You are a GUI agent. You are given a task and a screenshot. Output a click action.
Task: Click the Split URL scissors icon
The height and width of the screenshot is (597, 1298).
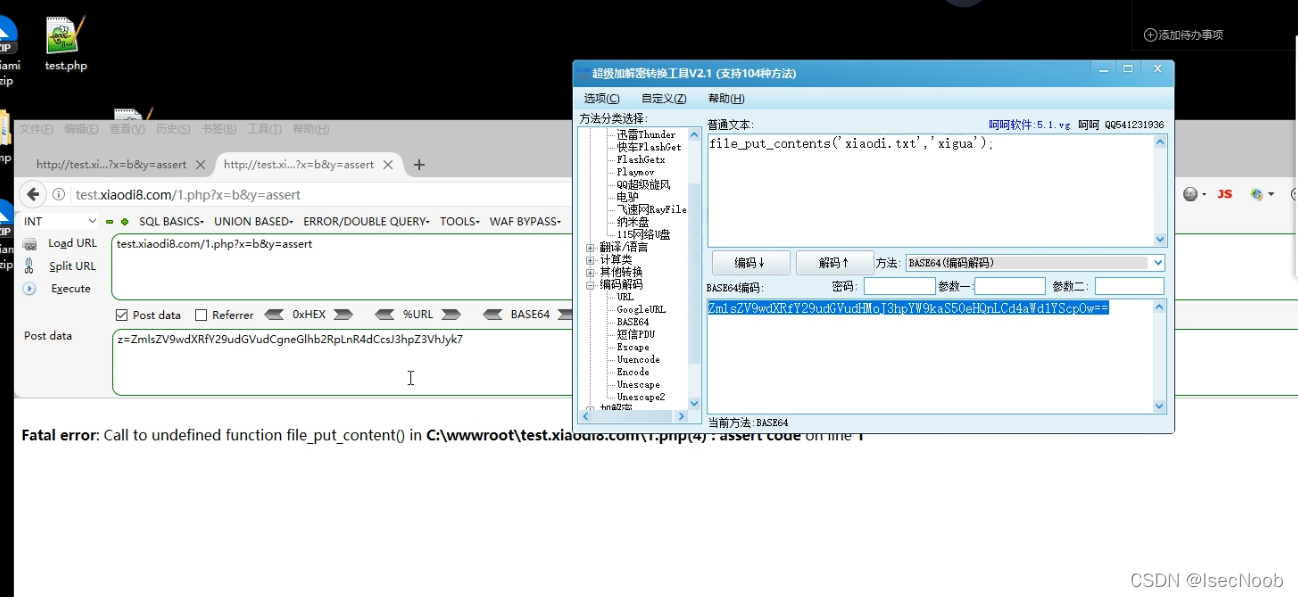click(x=29, y=266)
